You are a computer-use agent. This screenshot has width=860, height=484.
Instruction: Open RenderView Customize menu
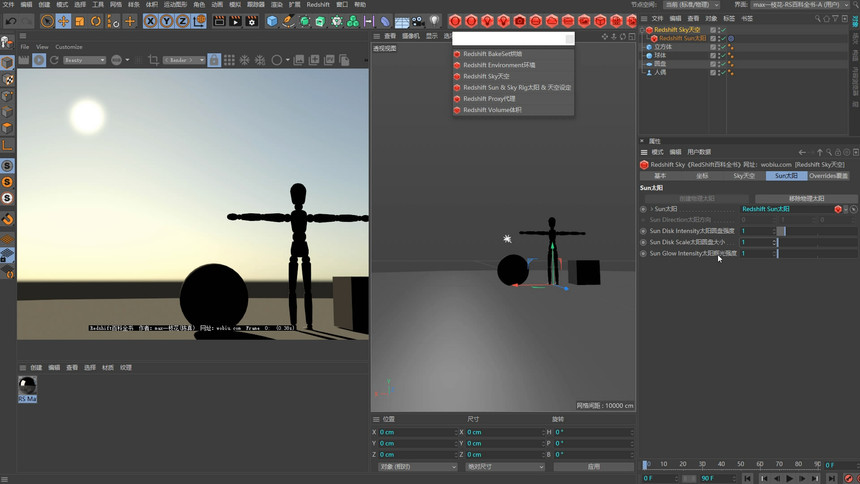click(69, 47)
